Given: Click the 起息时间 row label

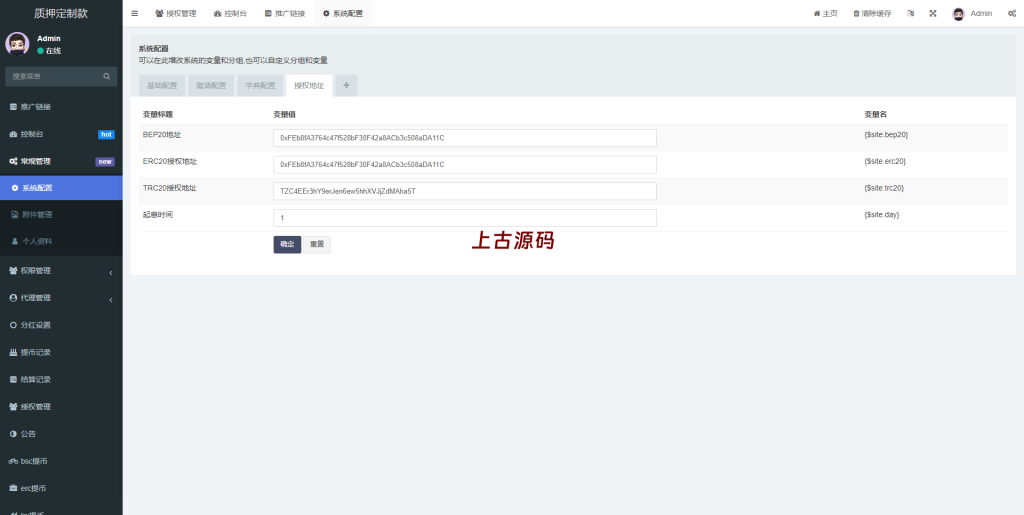Looking at the screenshot, I should pyautogui.click(x=157, y=215).
